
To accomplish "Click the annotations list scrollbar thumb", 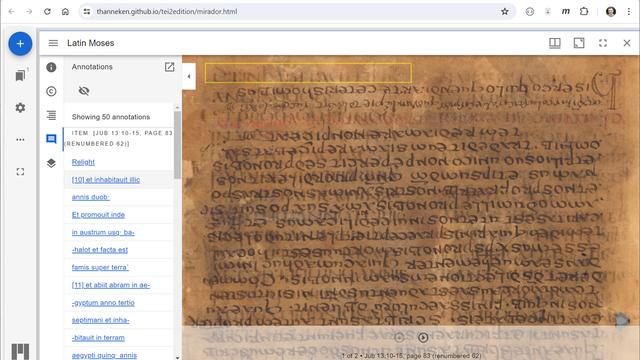I will click(177, 145).
